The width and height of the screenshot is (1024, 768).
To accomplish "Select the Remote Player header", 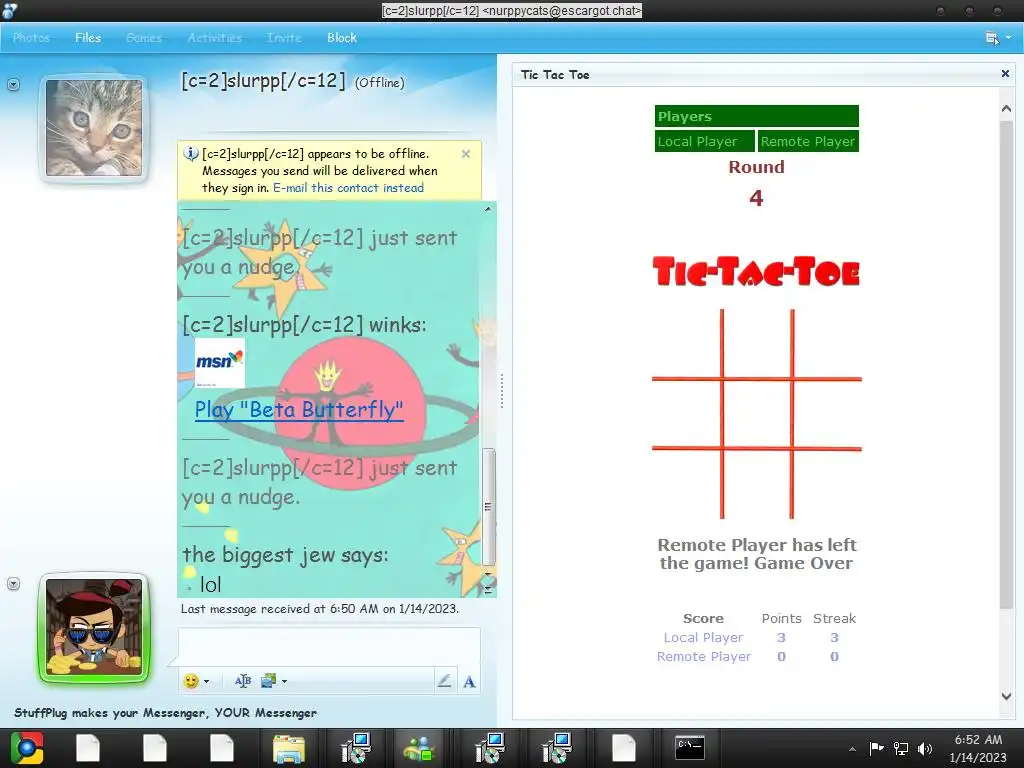I will (808, 141).
